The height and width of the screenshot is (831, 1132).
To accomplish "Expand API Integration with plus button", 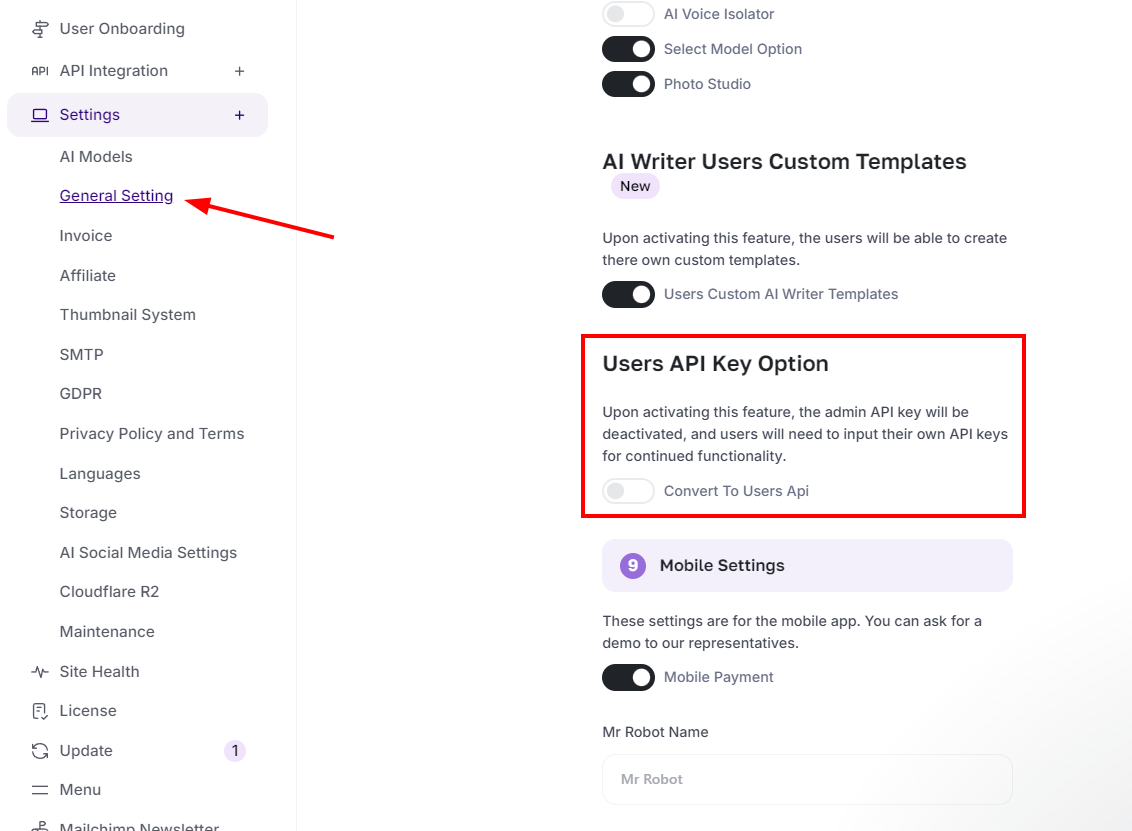I will [239, 71].
